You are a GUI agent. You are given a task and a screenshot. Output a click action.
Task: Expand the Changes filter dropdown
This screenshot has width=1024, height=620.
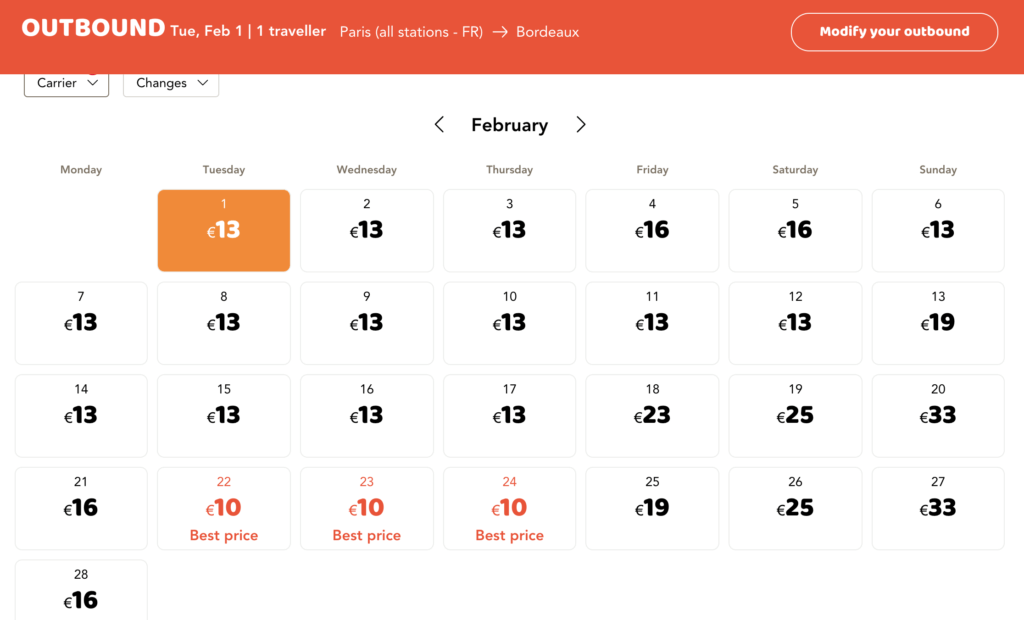click(x=171, y=83)
